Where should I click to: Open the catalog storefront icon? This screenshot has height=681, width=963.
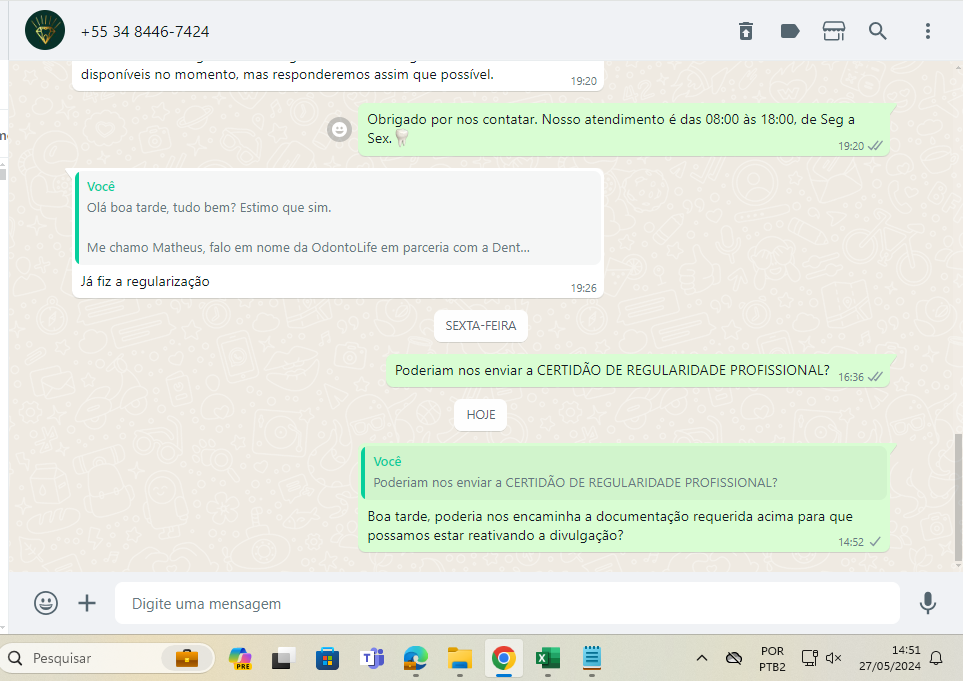(x=834, y=31)
